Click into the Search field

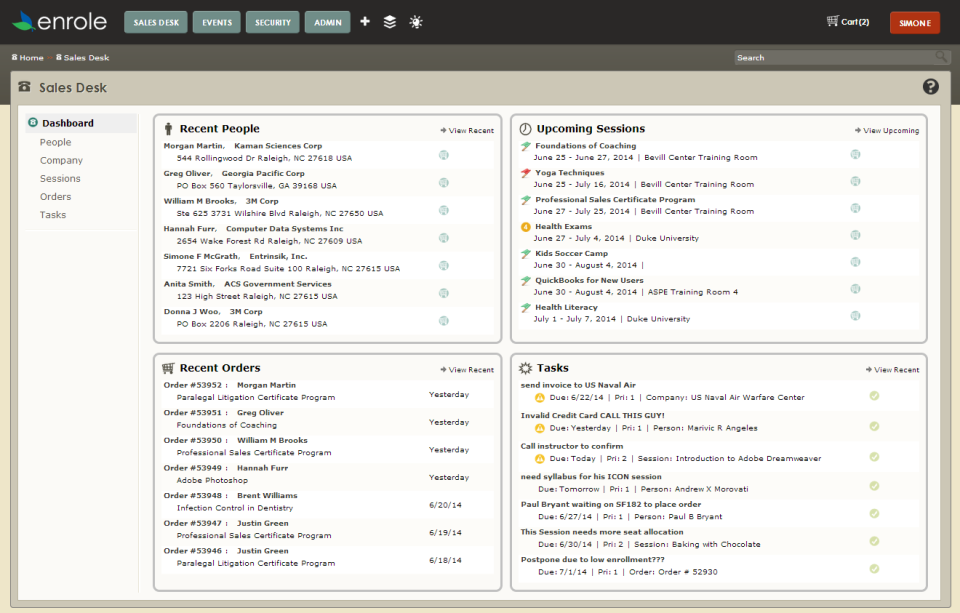(834, 58)
